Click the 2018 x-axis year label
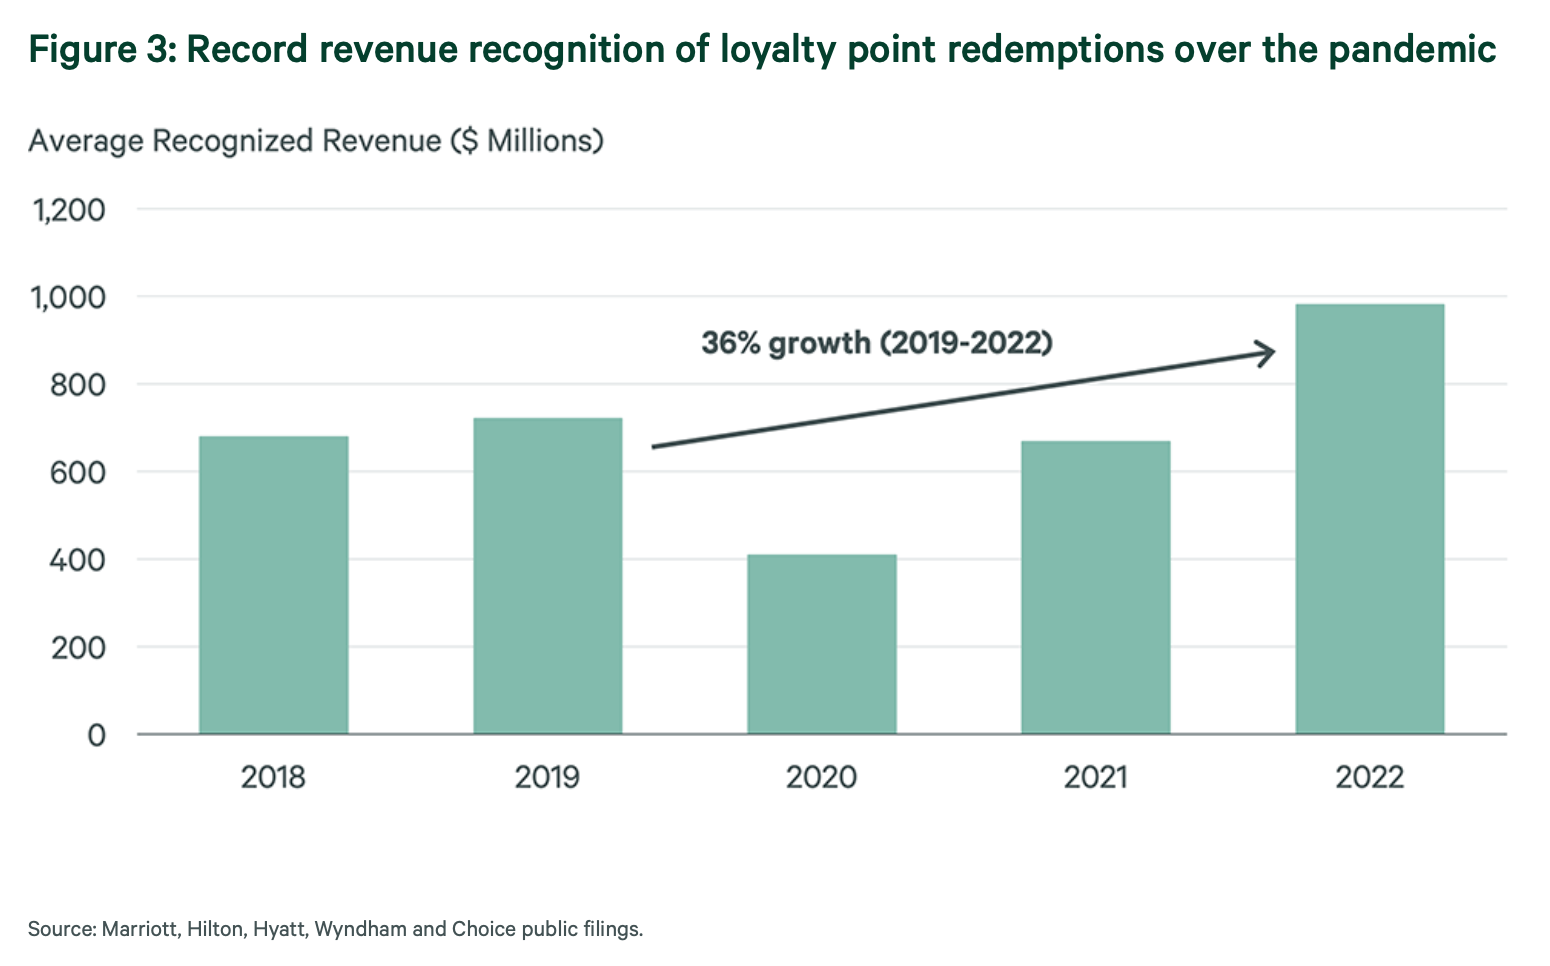Screen dimensions: 1550x966 273,777
